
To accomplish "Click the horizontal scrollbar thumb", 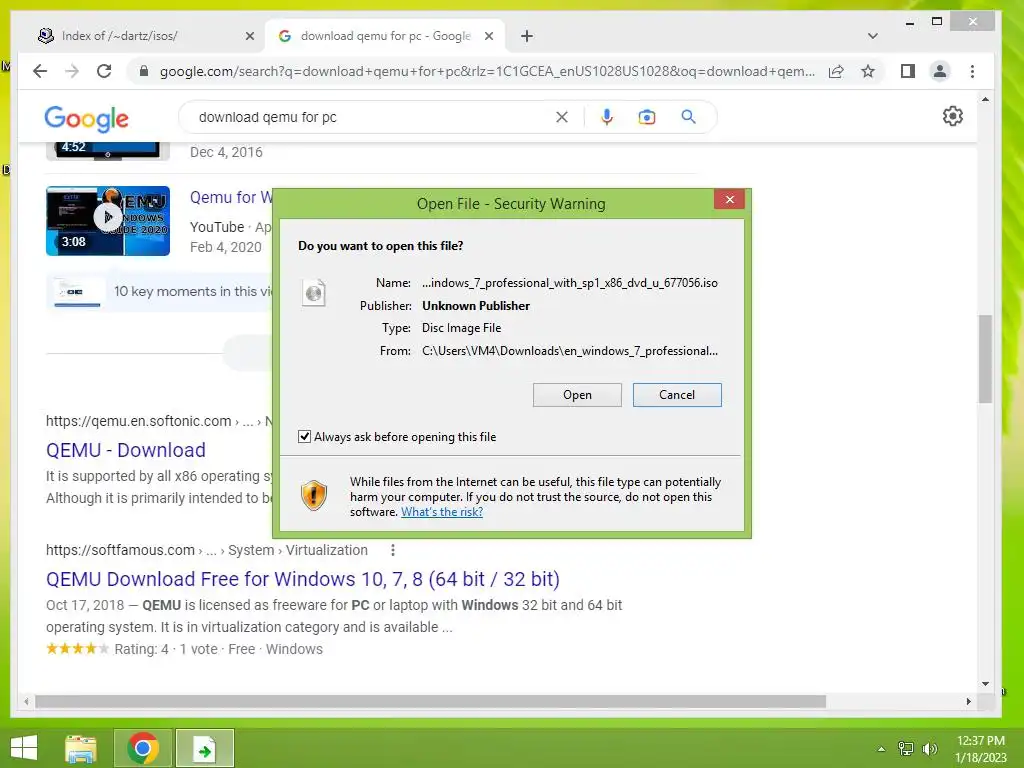I will [x=431, y=701].
